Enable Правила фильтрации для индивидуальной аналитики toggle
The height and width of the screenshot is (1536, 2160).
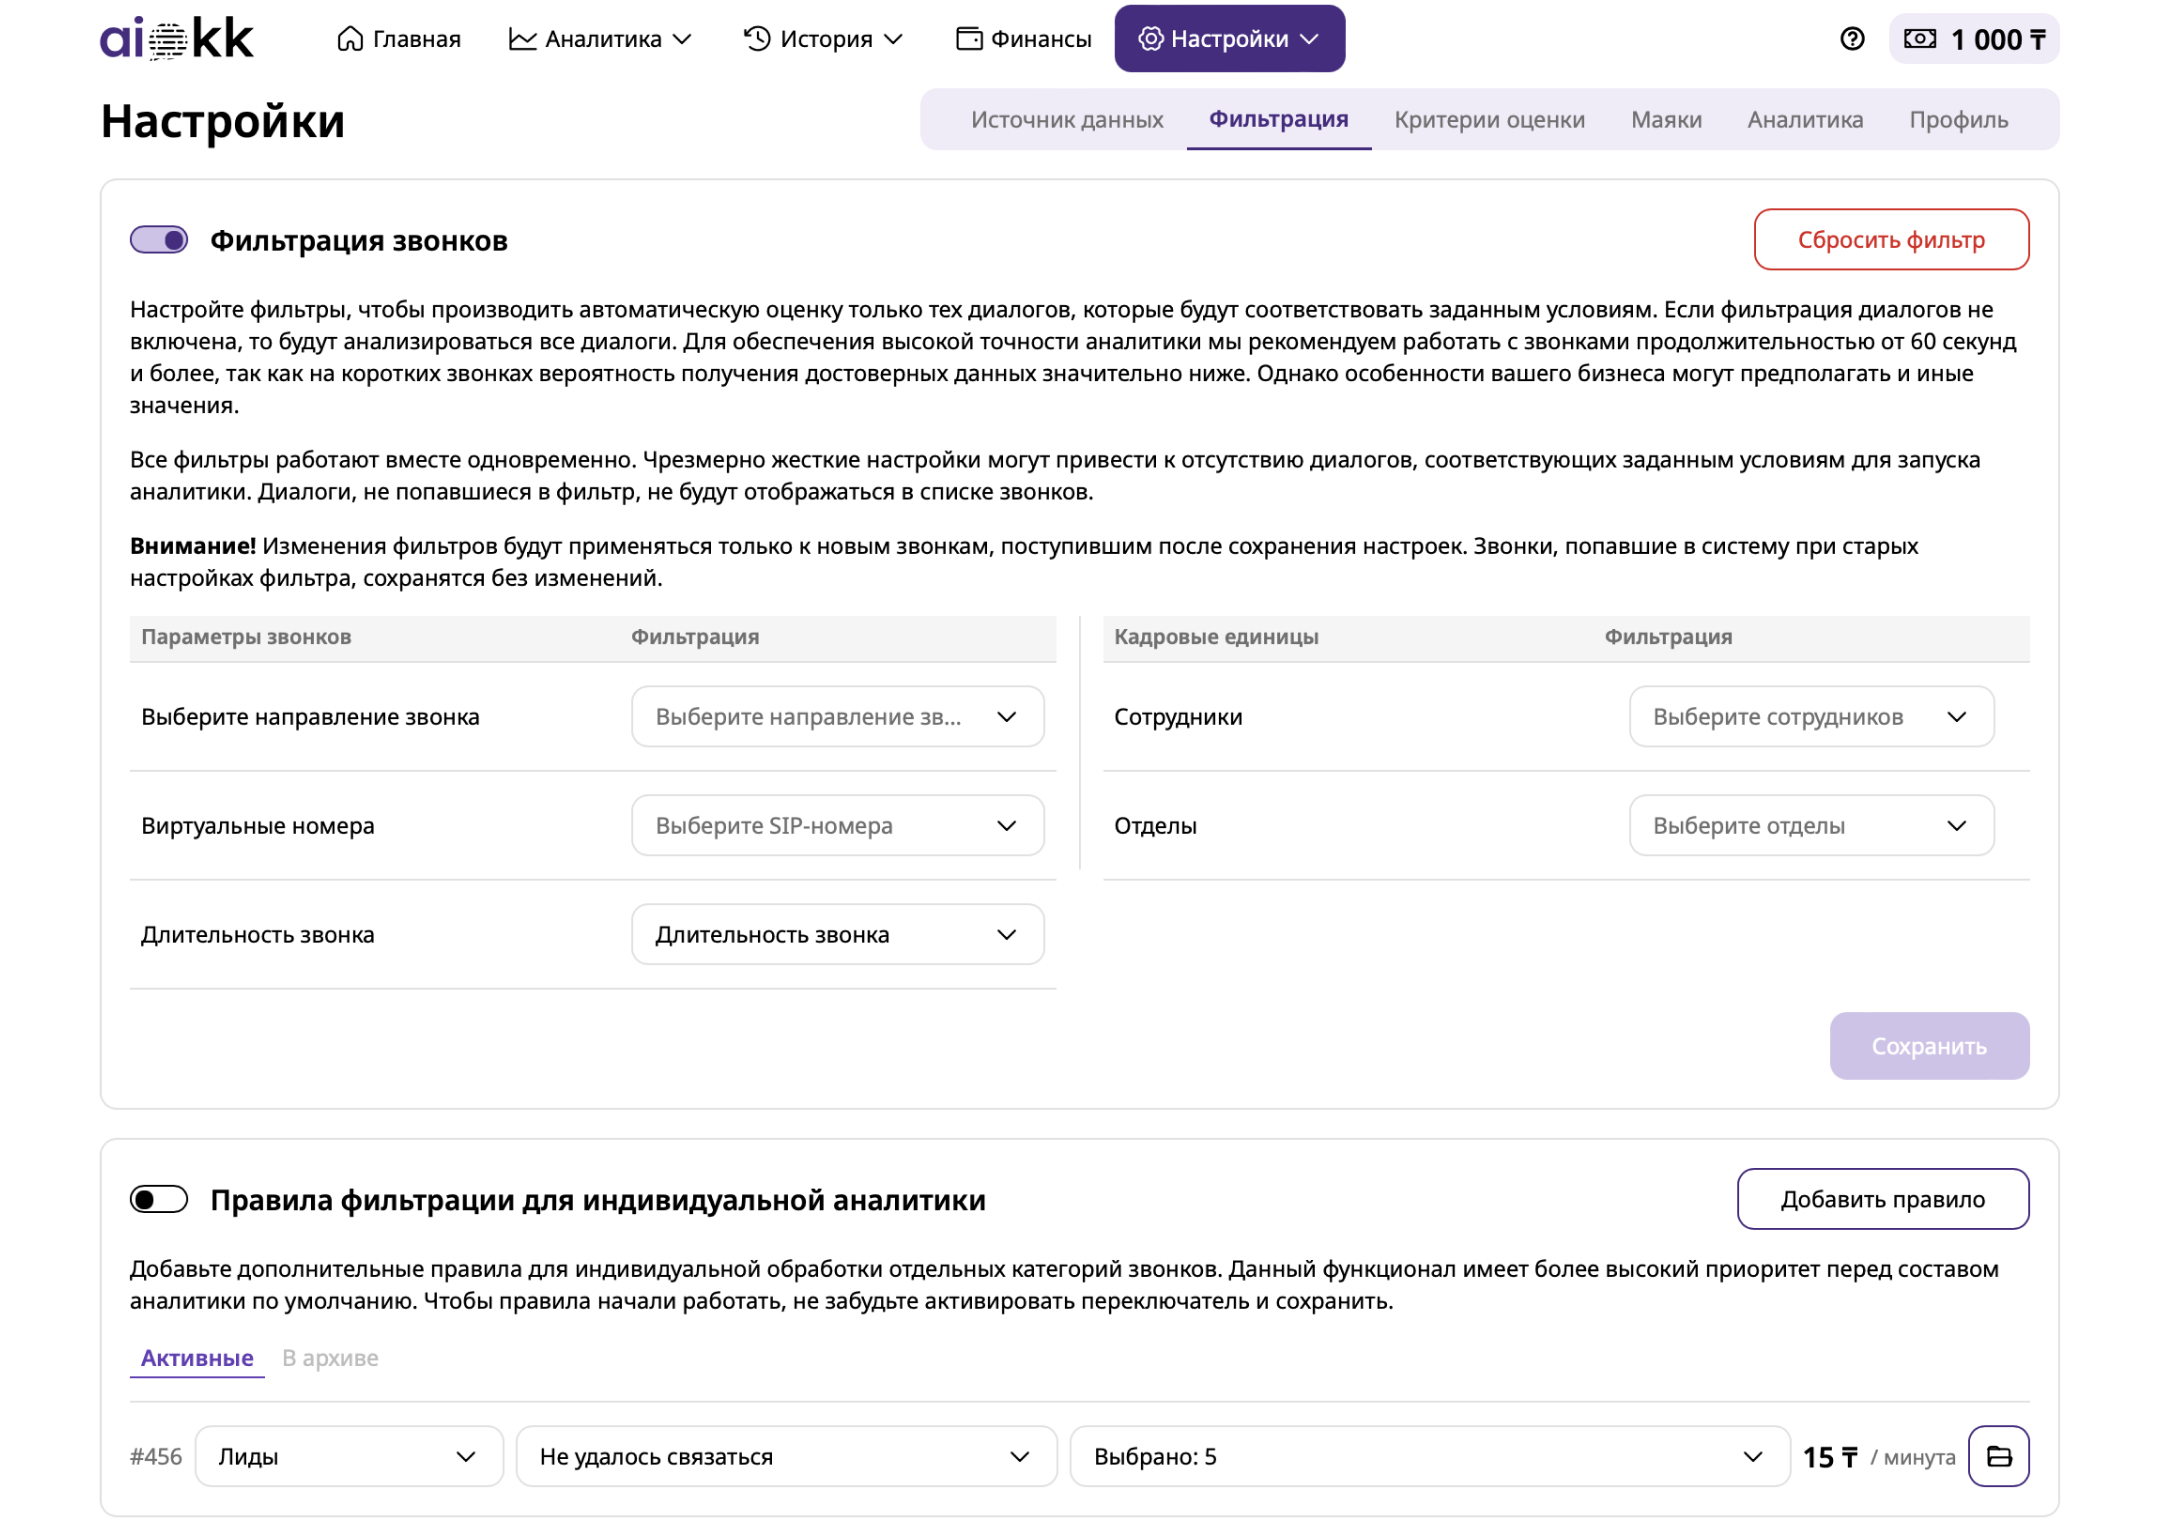(159, 1199)
